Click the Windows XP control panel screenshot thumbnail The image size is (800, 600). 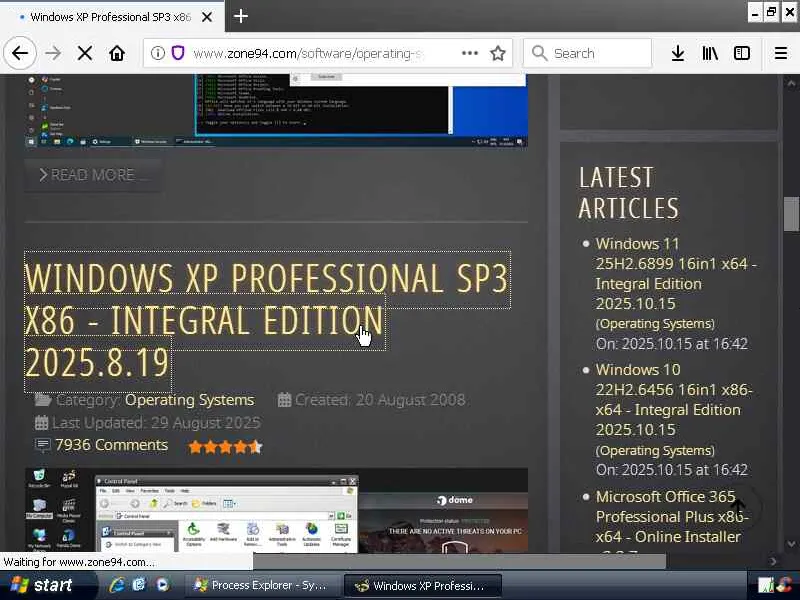(276, 510)
